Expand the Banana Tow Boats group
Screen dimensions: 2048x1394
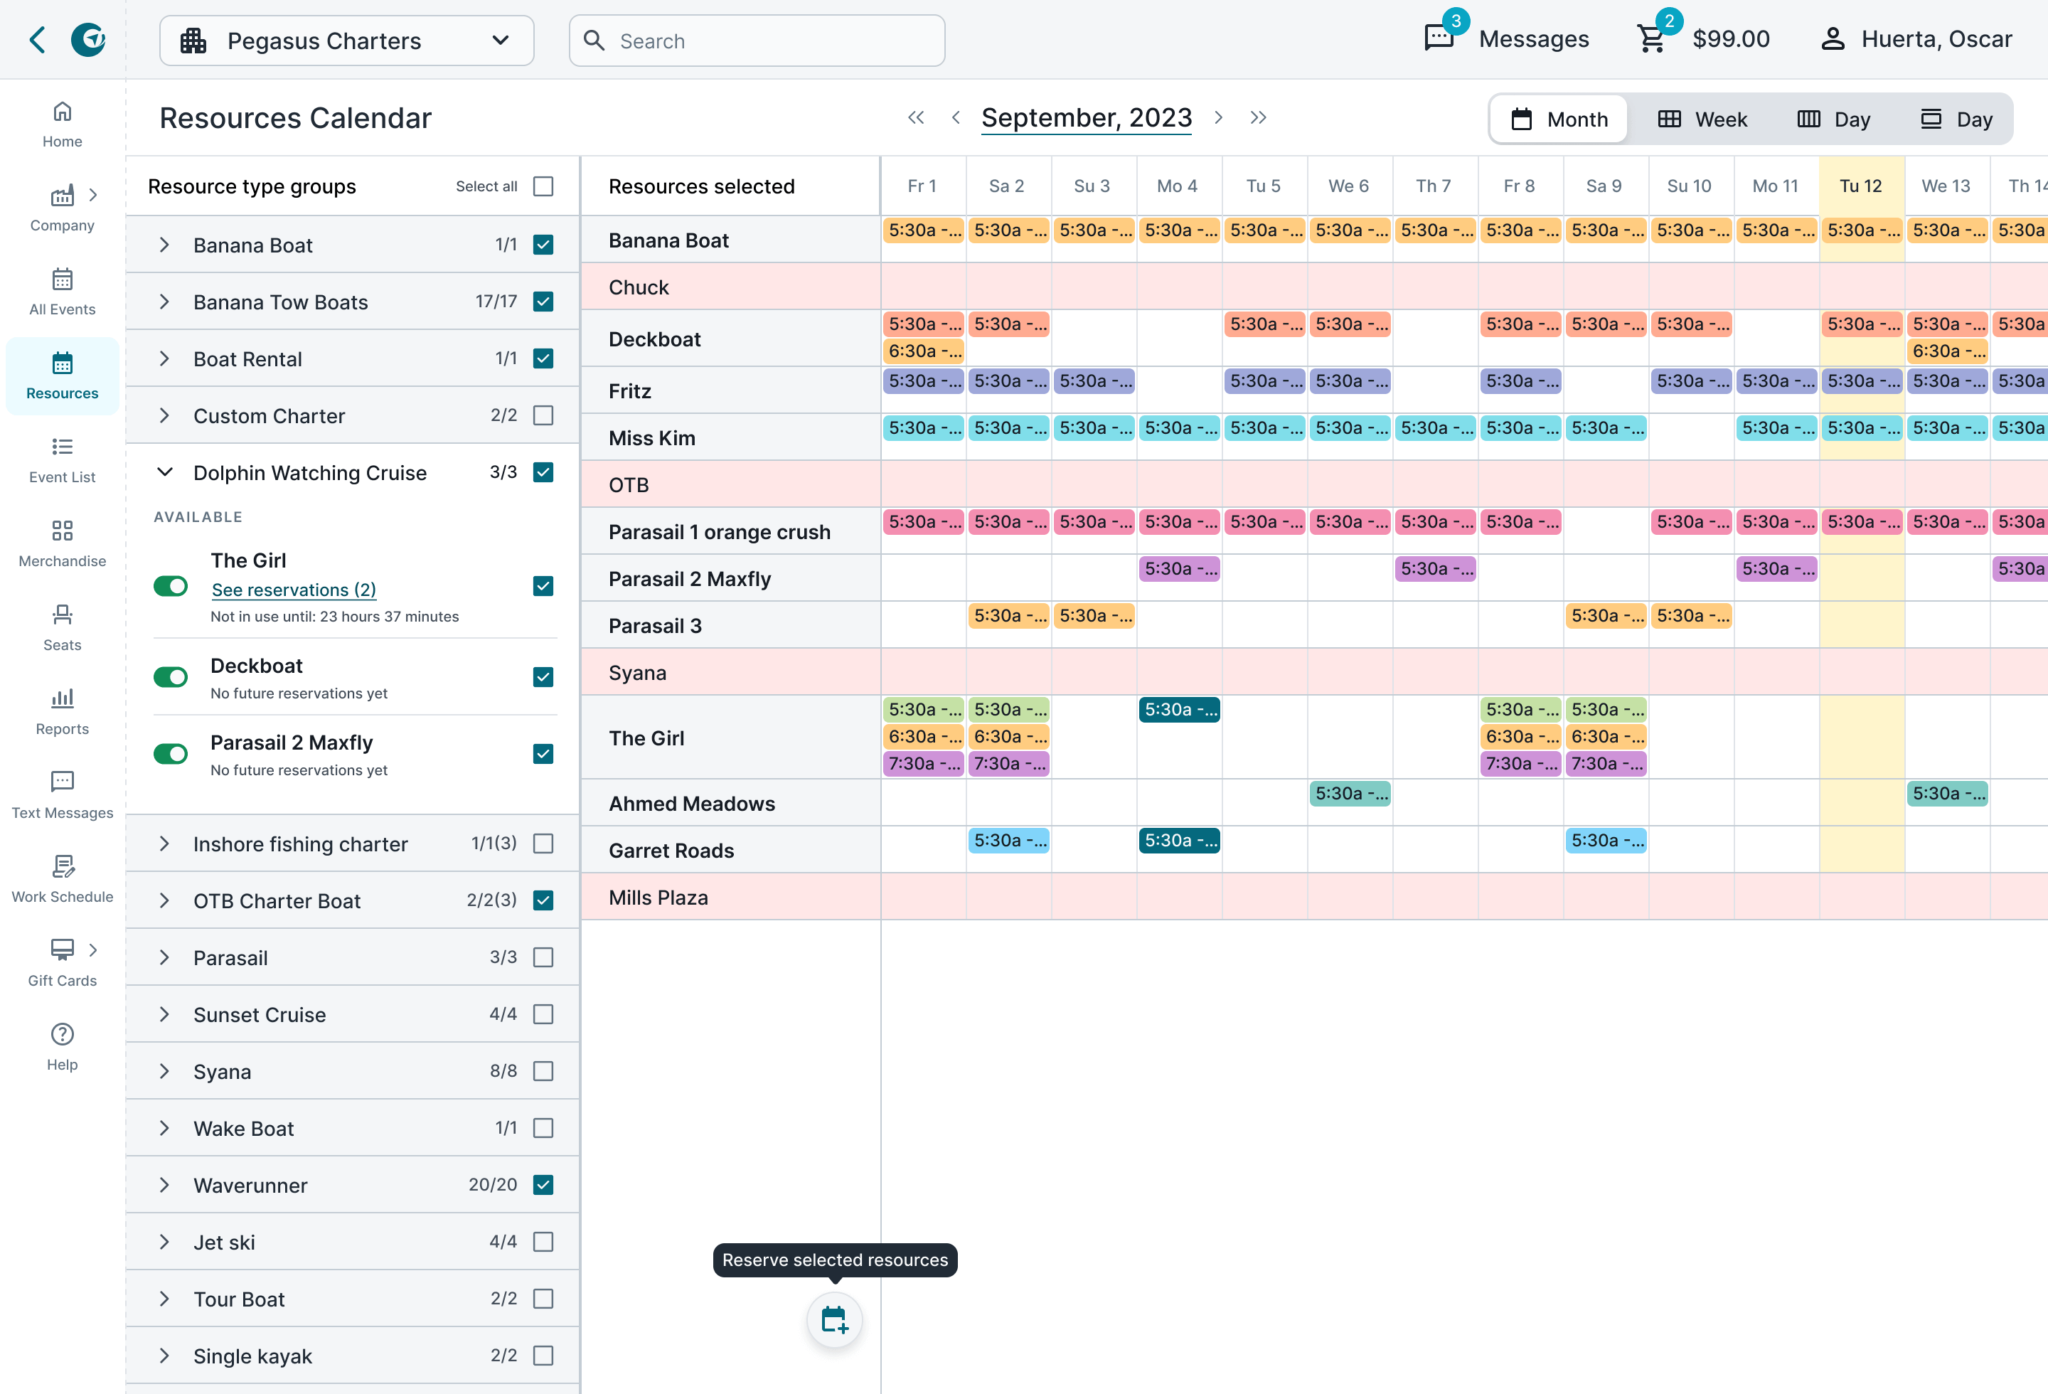[165, 301]
